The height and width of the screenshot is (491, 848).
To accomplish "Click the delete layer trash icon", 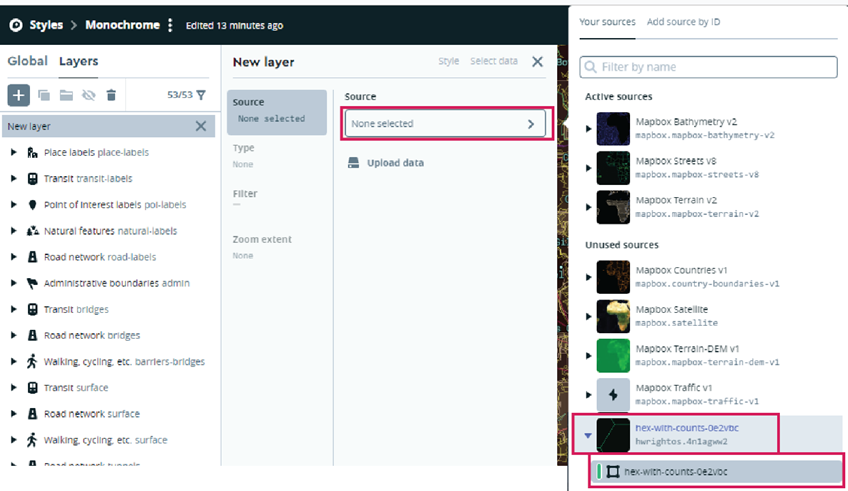I will [x=111, y=95].
